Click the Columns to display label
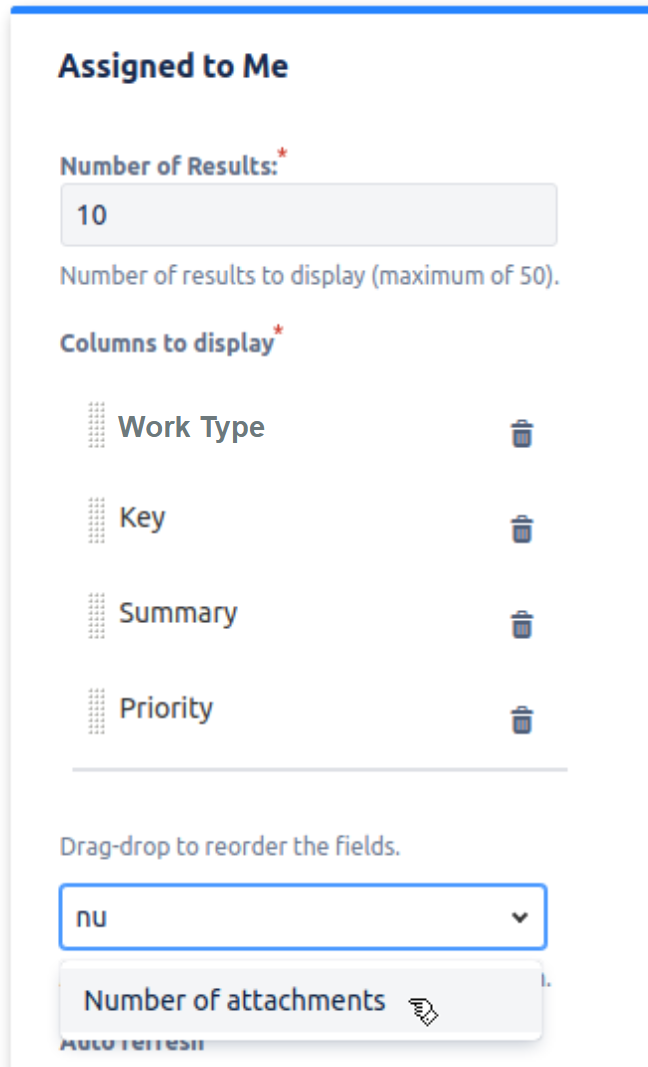 pyautogui.click(x=166, y=343)
